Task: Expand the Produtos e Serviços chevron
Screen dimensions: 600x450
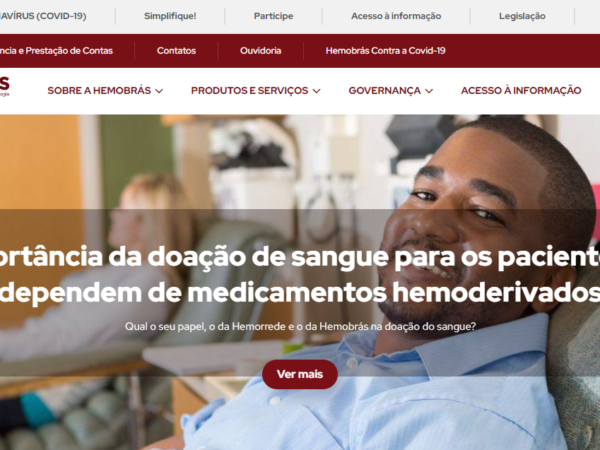Action: tap(316, 91)
